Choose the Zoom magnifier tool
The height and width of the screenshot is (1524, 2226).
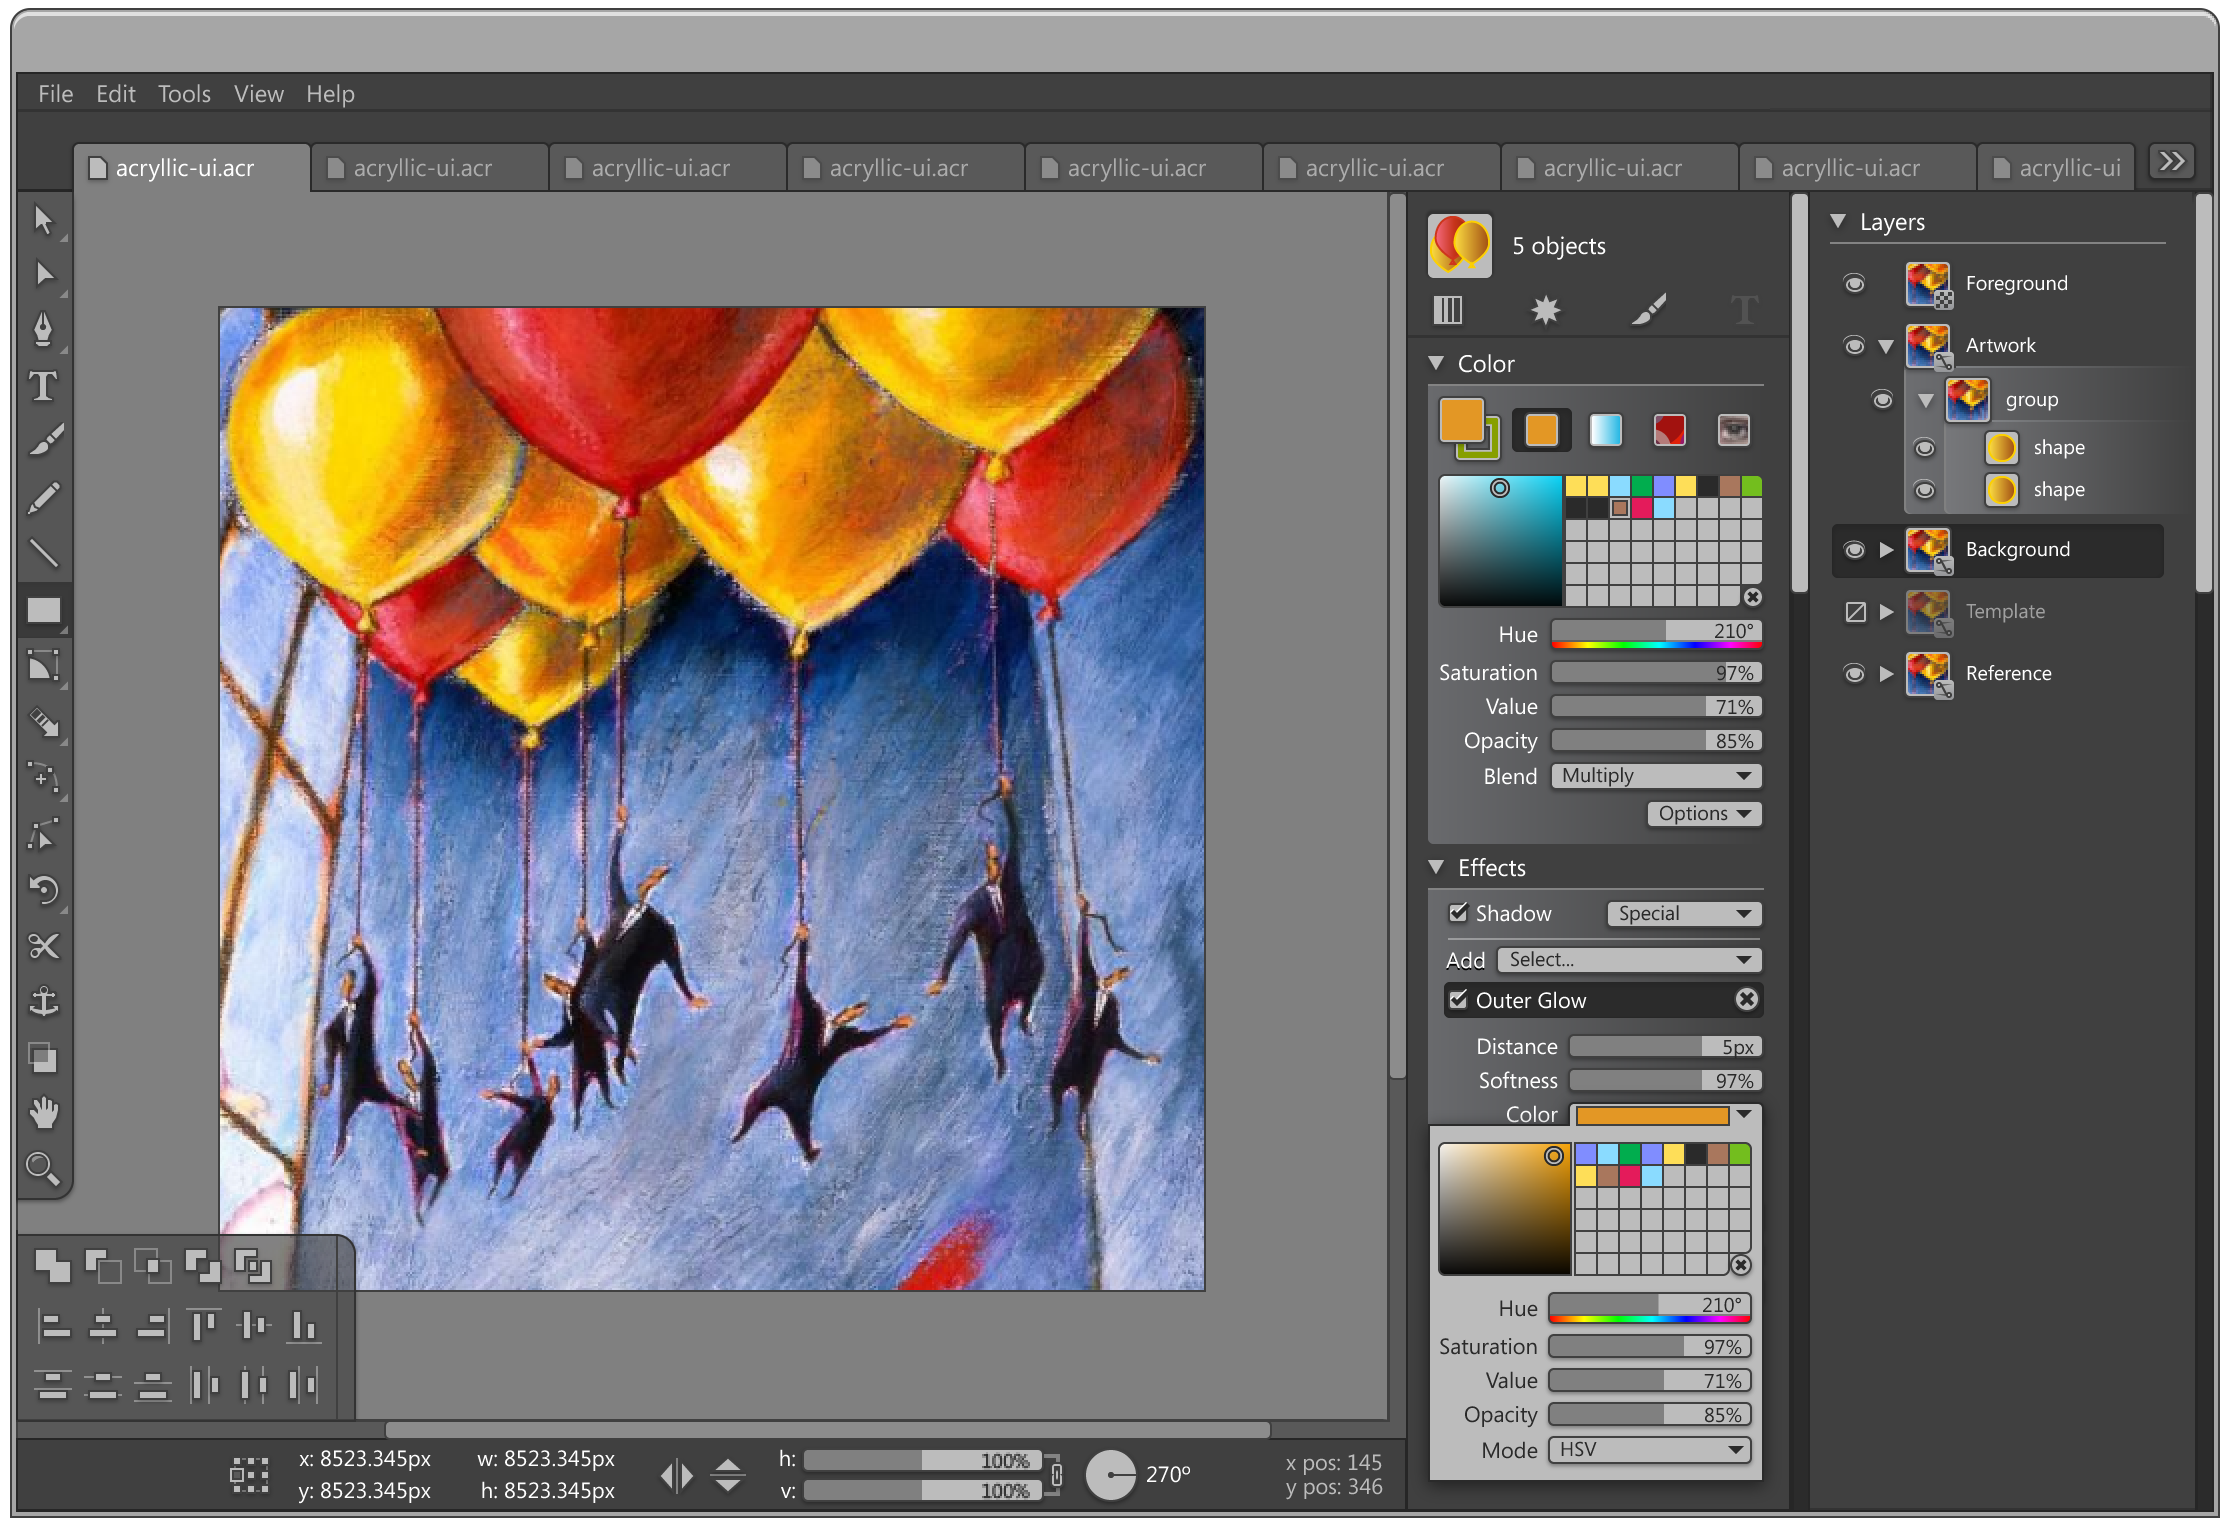(43, 1167)
